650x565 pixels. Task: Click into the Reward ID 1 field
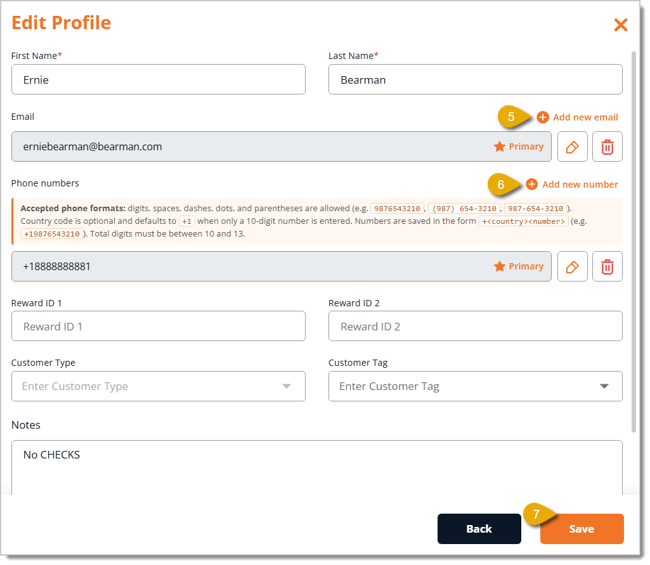158,326
